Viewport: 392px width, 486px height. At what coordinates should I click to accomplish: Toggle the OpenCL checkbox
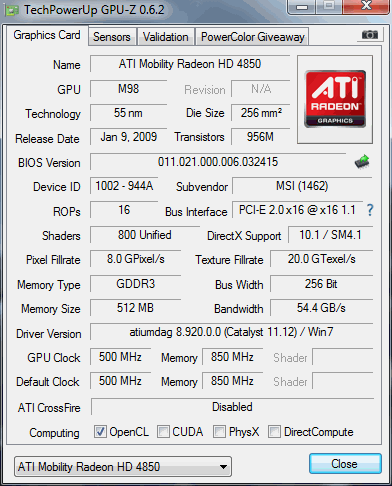point(100,431)
